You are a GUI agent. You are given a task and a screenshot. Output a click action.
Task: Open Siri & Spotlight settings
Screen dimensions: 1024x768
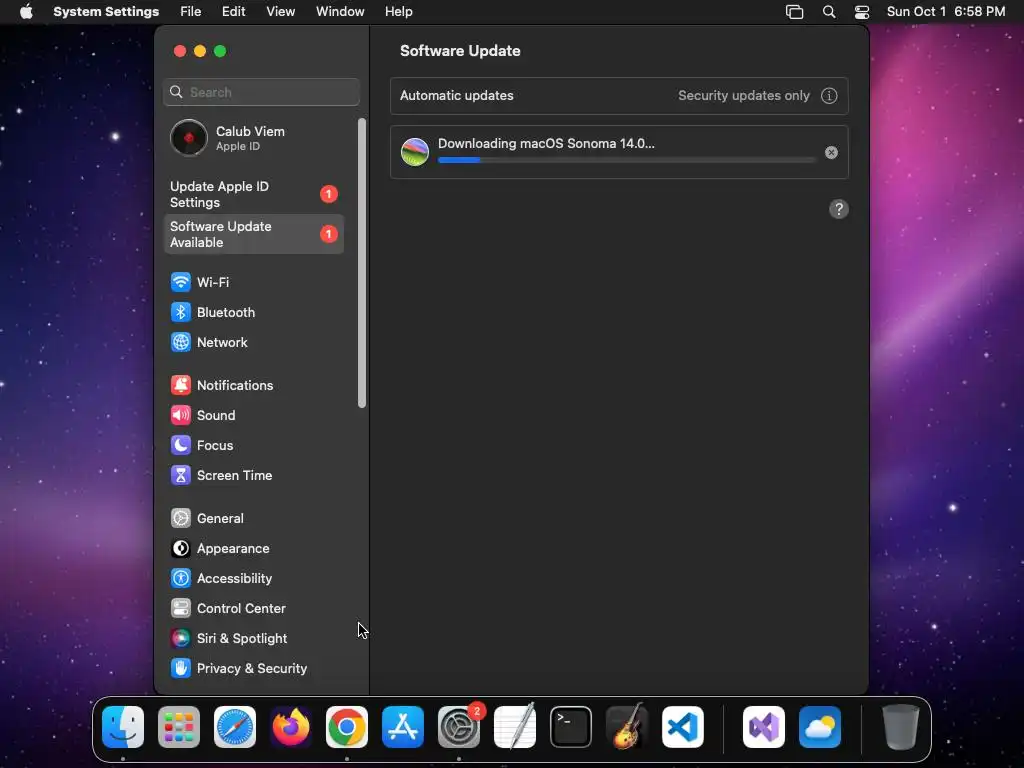253,639
